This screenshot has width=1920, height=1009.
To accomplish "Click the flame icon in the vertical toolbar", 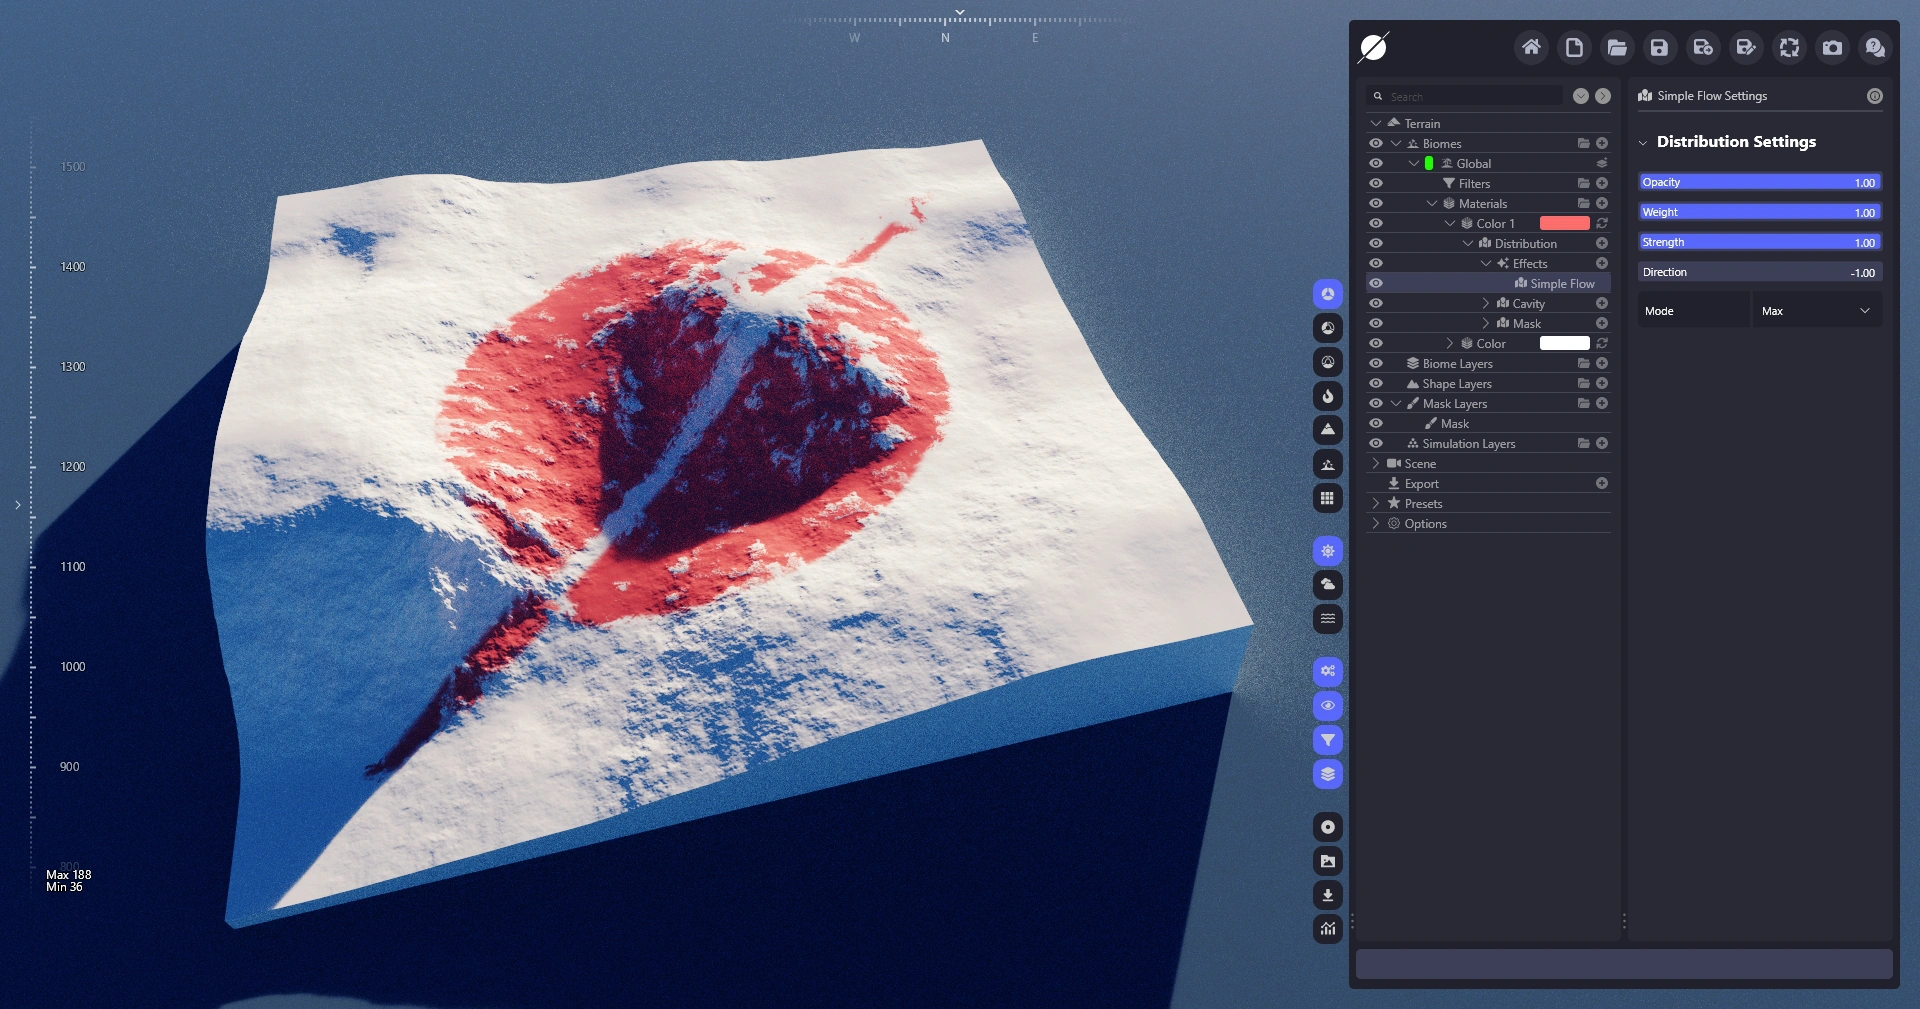I will (x=1328, y=396).
